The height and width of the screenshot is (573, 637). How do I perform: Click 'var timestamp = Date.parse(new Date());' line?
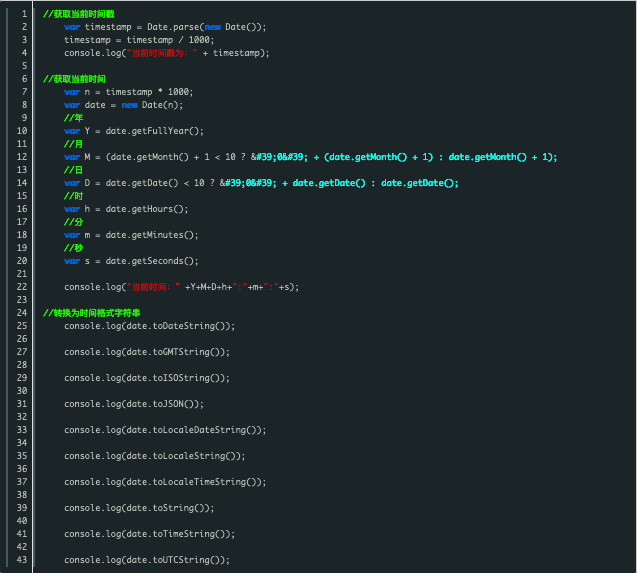tap(165, 27)
